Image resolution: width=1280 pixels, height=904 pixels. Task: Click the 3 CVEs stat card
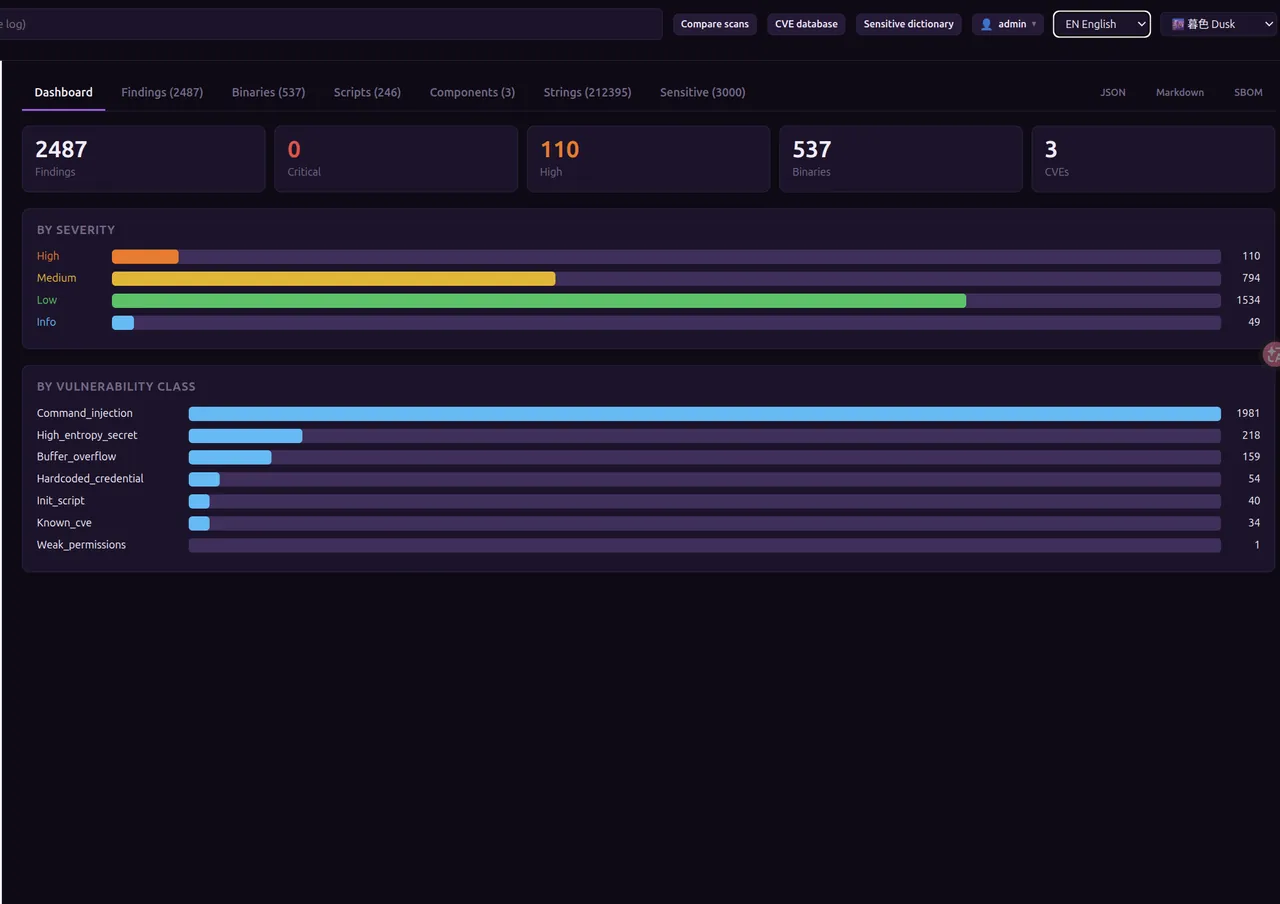(1153, 158)
